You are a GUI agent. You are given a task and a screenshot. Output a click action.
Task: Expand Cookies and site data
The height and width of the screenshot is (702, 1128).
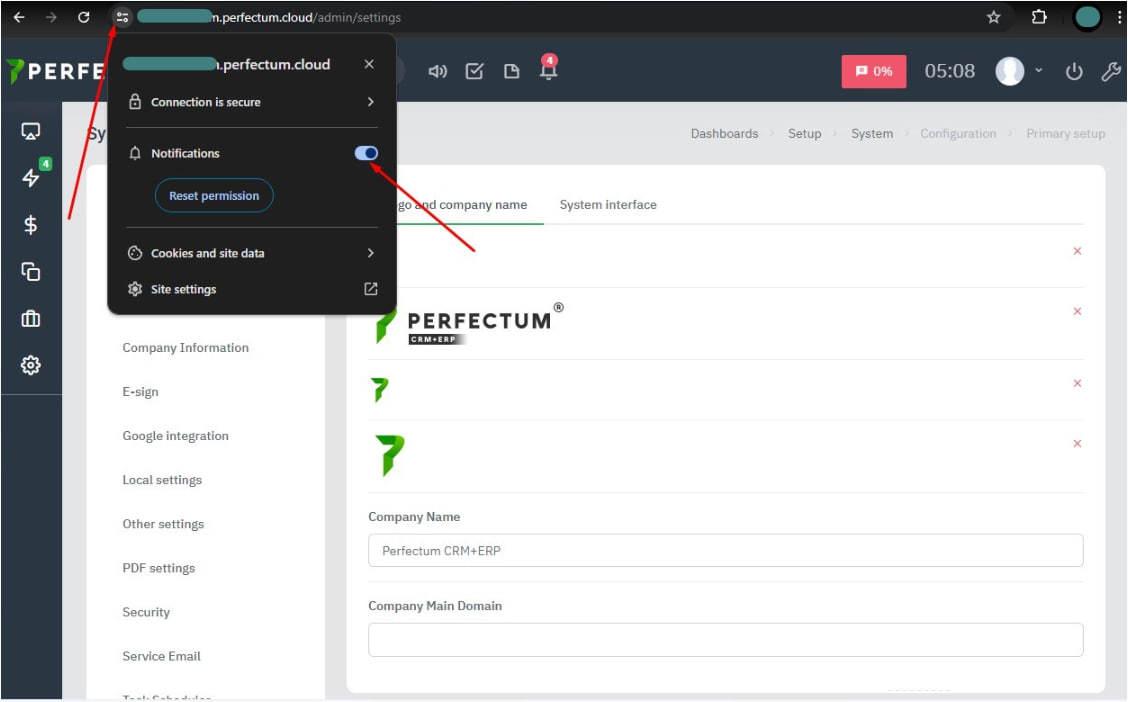click(252, 253)
